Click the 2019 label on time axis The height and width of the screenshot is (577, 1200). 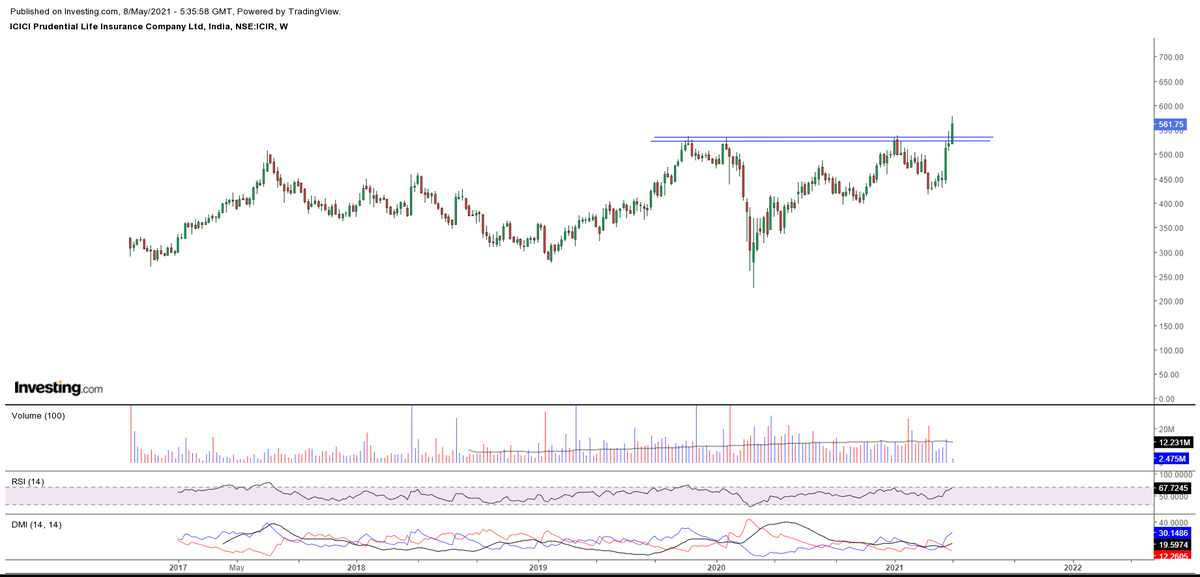538,567
